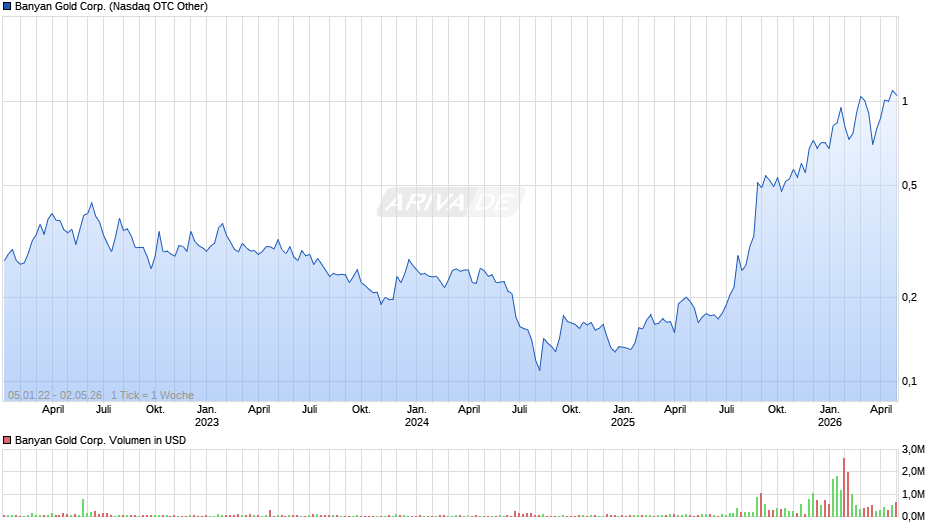Click the tallest red volume bar in 2026

point(844,488)
